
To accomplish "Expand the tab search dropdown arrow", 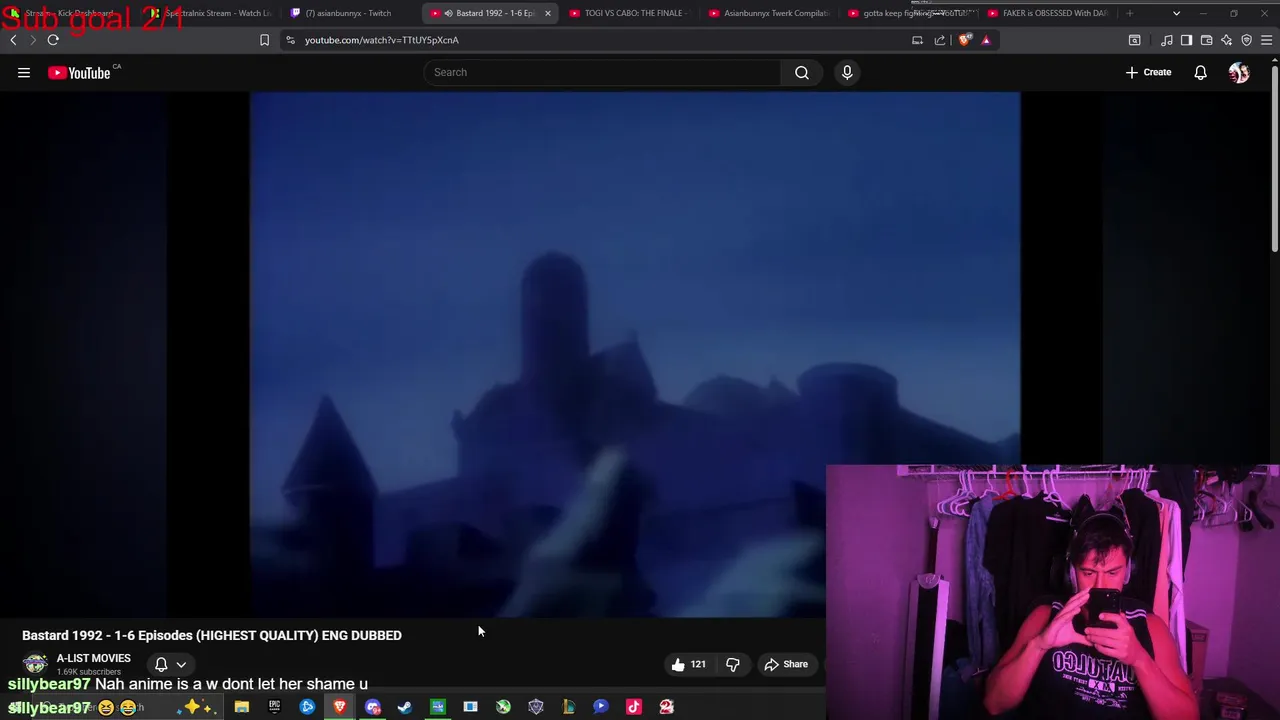I will pyautogui.click(x=1176, y=13).
